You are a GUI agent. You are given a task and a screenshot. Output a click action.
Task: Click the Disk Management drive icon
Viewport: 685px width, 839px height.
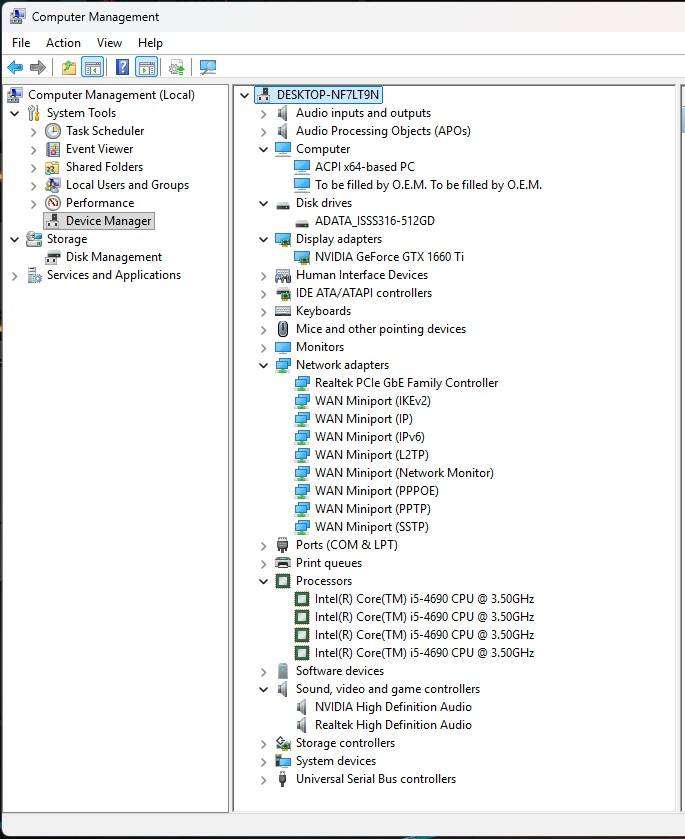(53, 257)
